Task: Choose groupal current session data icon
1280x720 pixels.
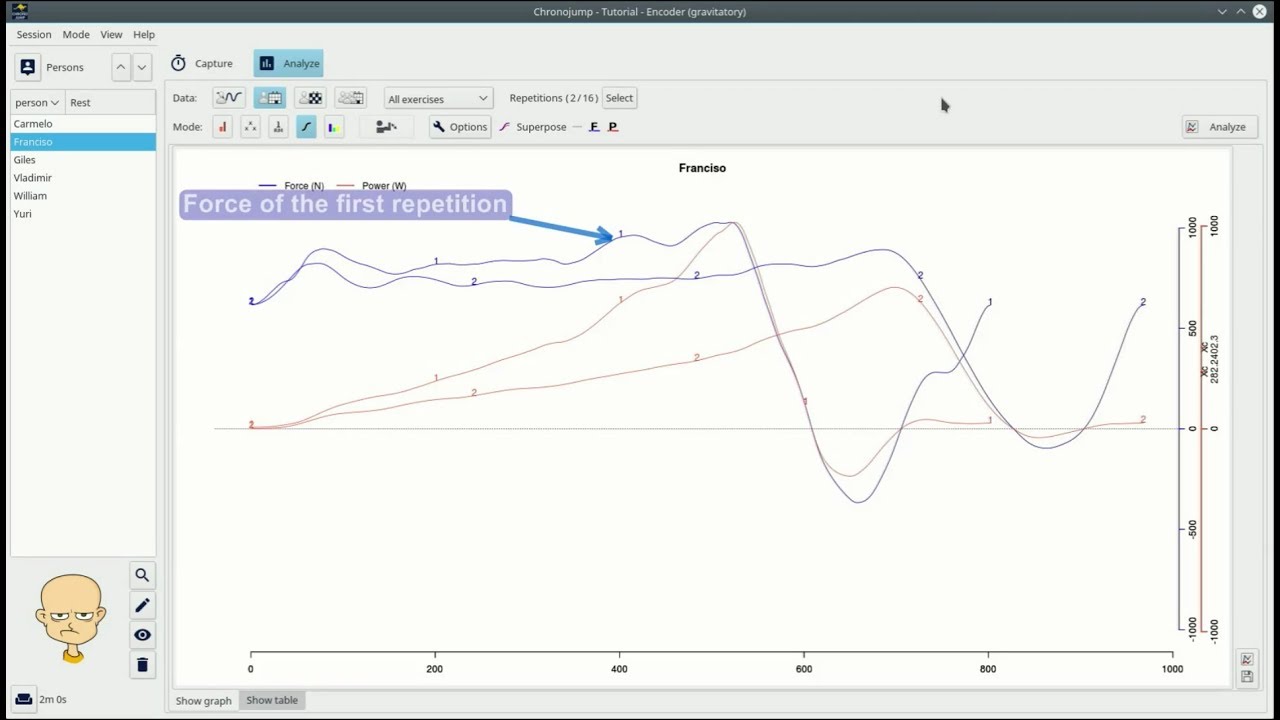Action: tap(350, 98)
